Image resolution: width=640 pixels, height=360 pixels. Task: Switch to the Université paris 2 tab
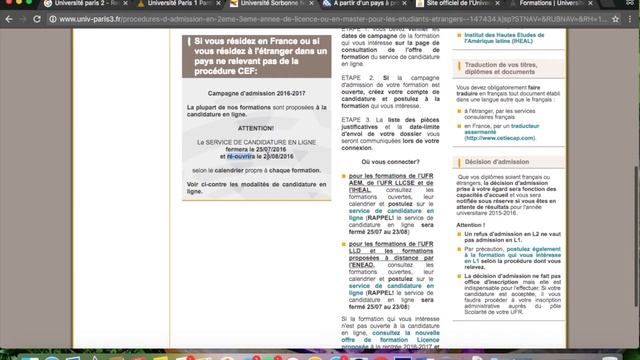coord(86,3)
